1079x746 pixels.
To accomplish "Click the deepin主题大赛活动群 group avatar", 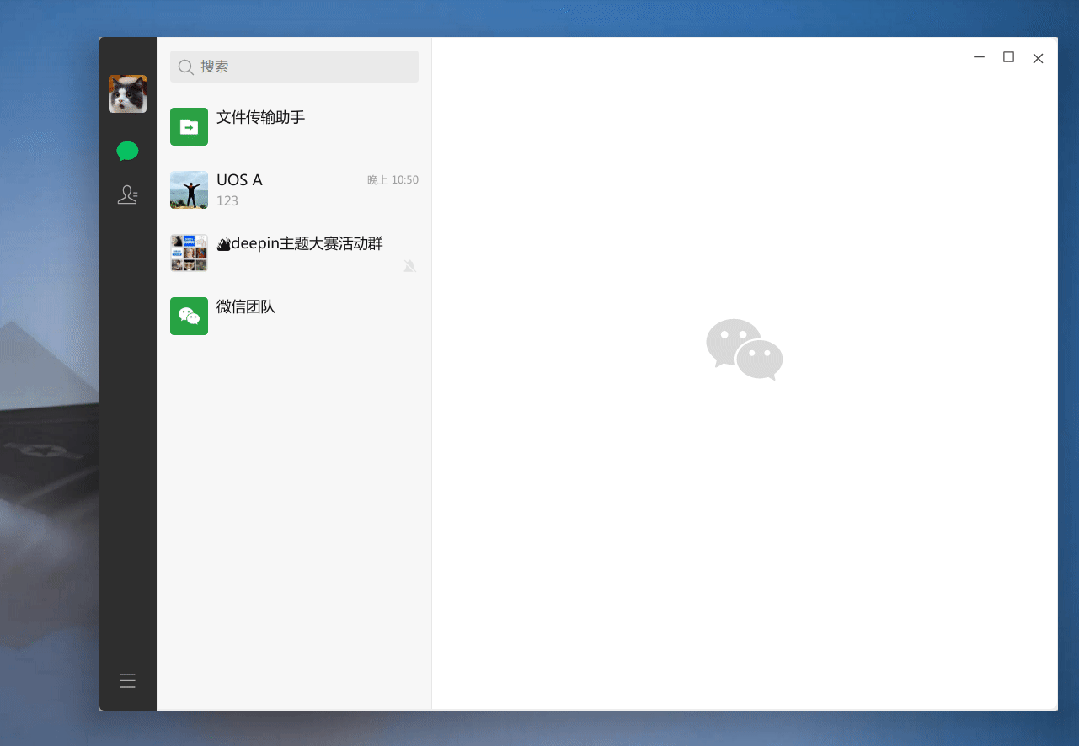I will coord(189,253).
